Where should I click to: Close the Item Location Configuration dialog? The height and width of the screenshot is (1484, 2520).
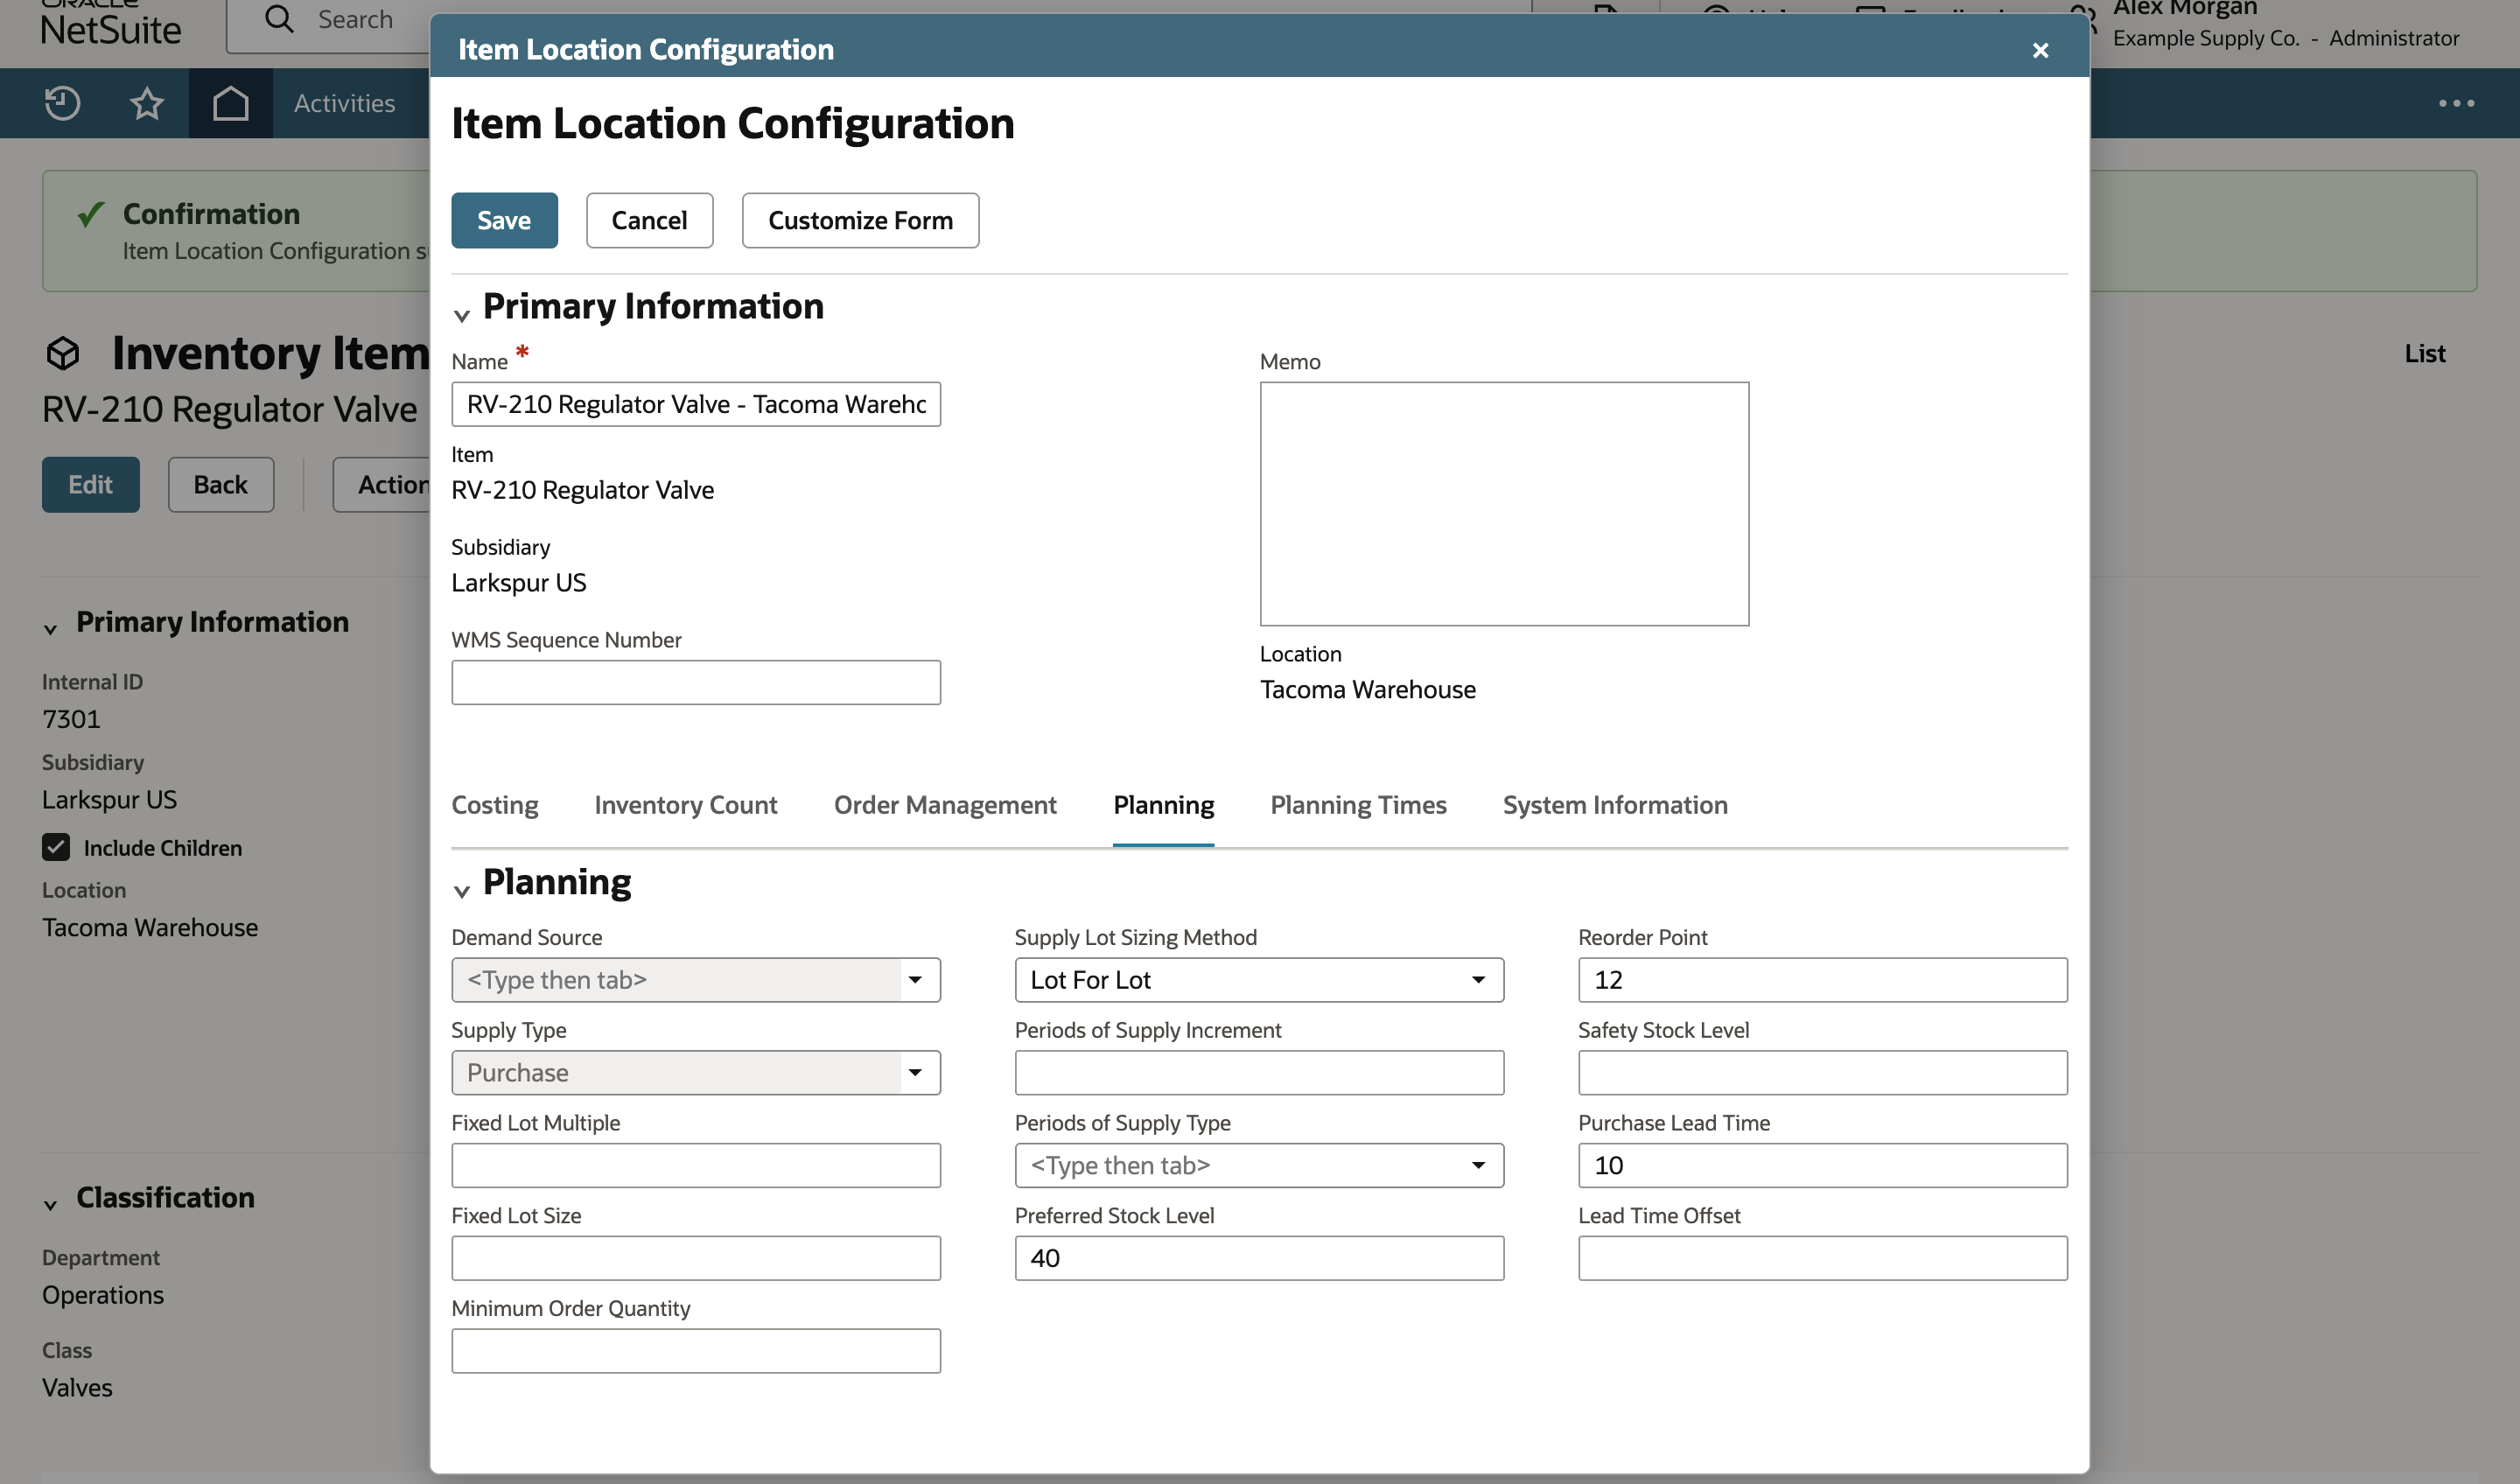point(2041,50)
